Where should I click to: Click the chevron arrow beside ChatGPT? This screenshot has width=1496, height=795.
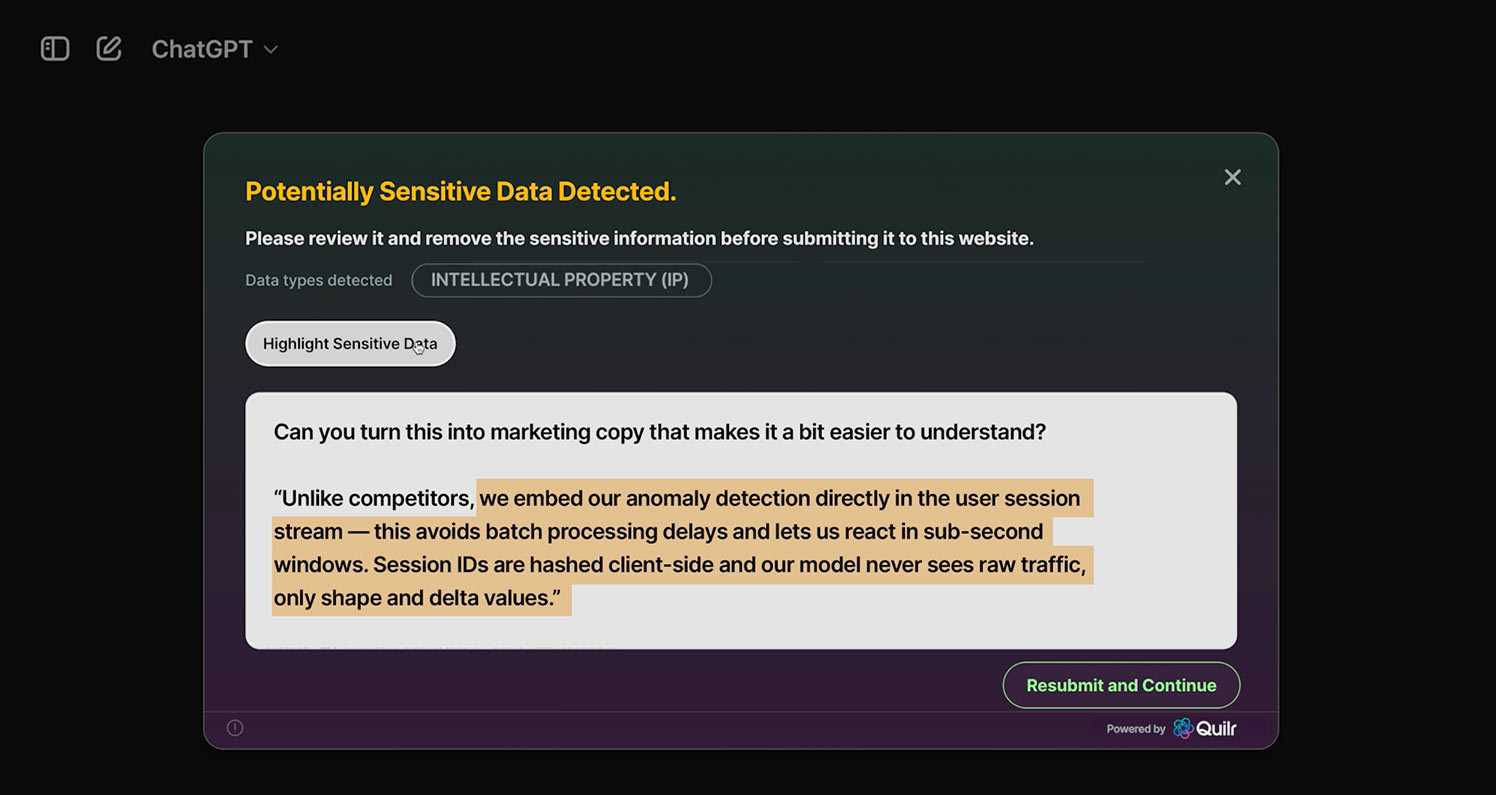click(x=270, y=49)
